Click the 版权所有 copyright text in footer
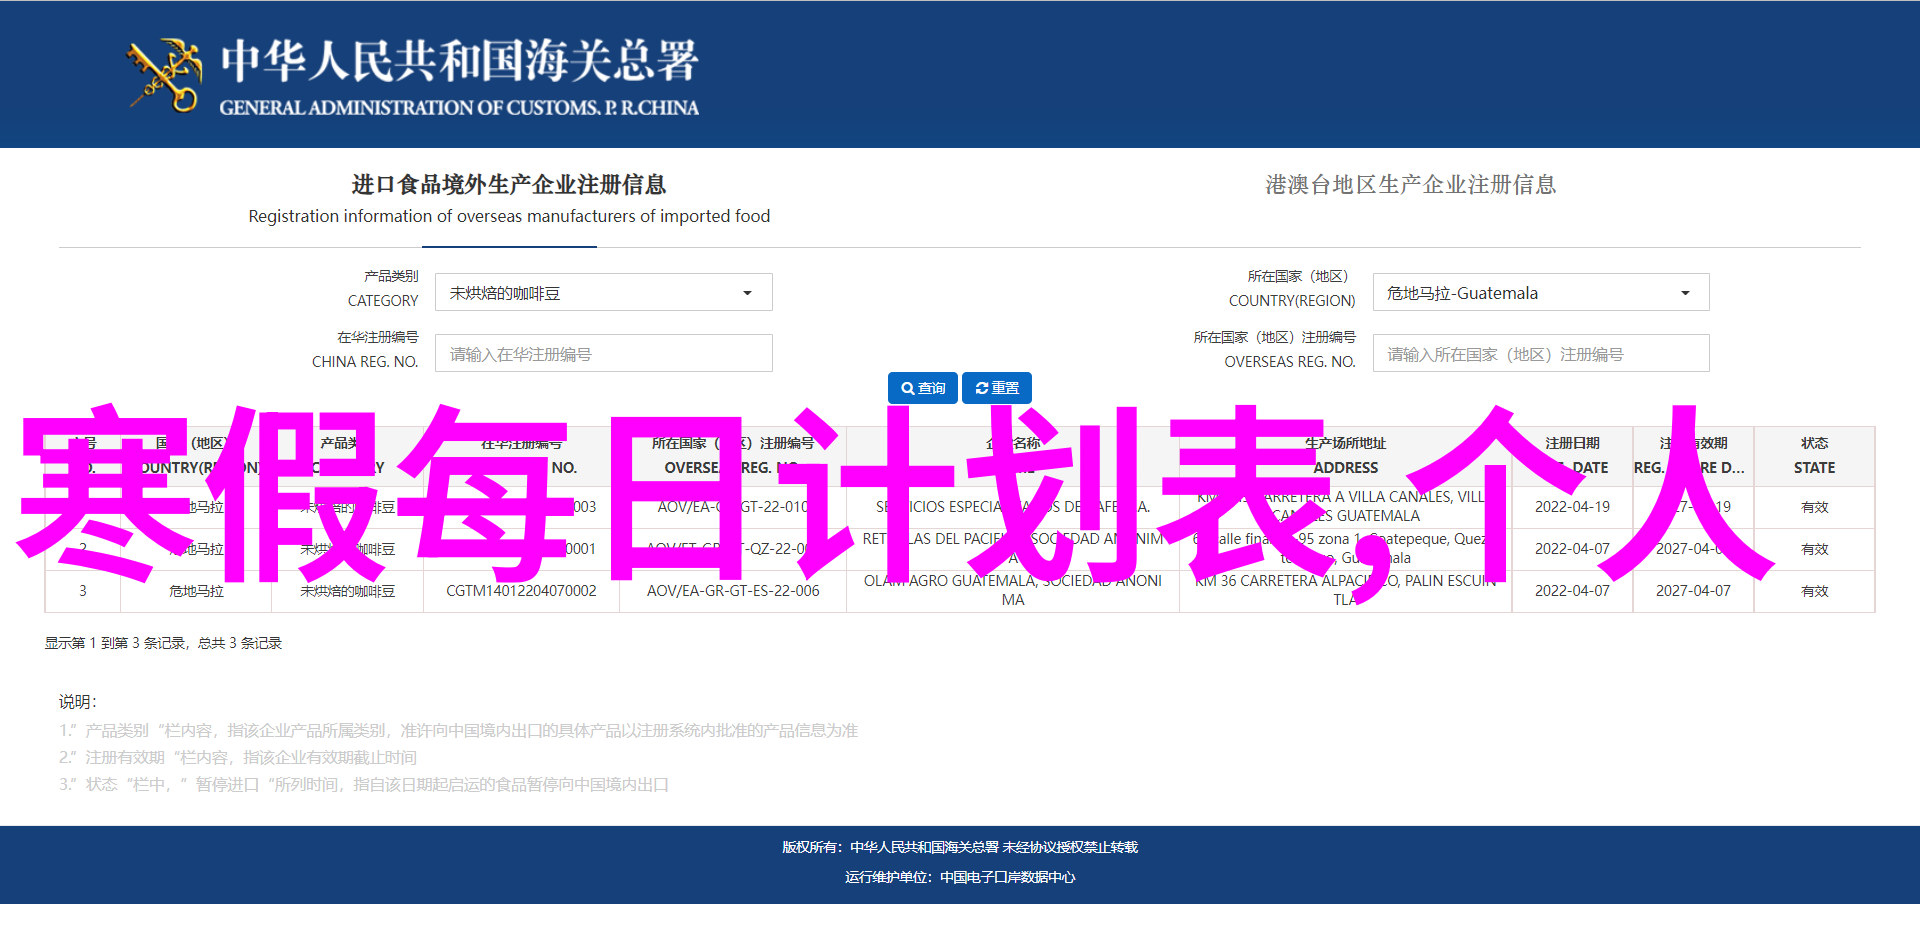Viewport: 1920px width, 942px height. point(959,847)
